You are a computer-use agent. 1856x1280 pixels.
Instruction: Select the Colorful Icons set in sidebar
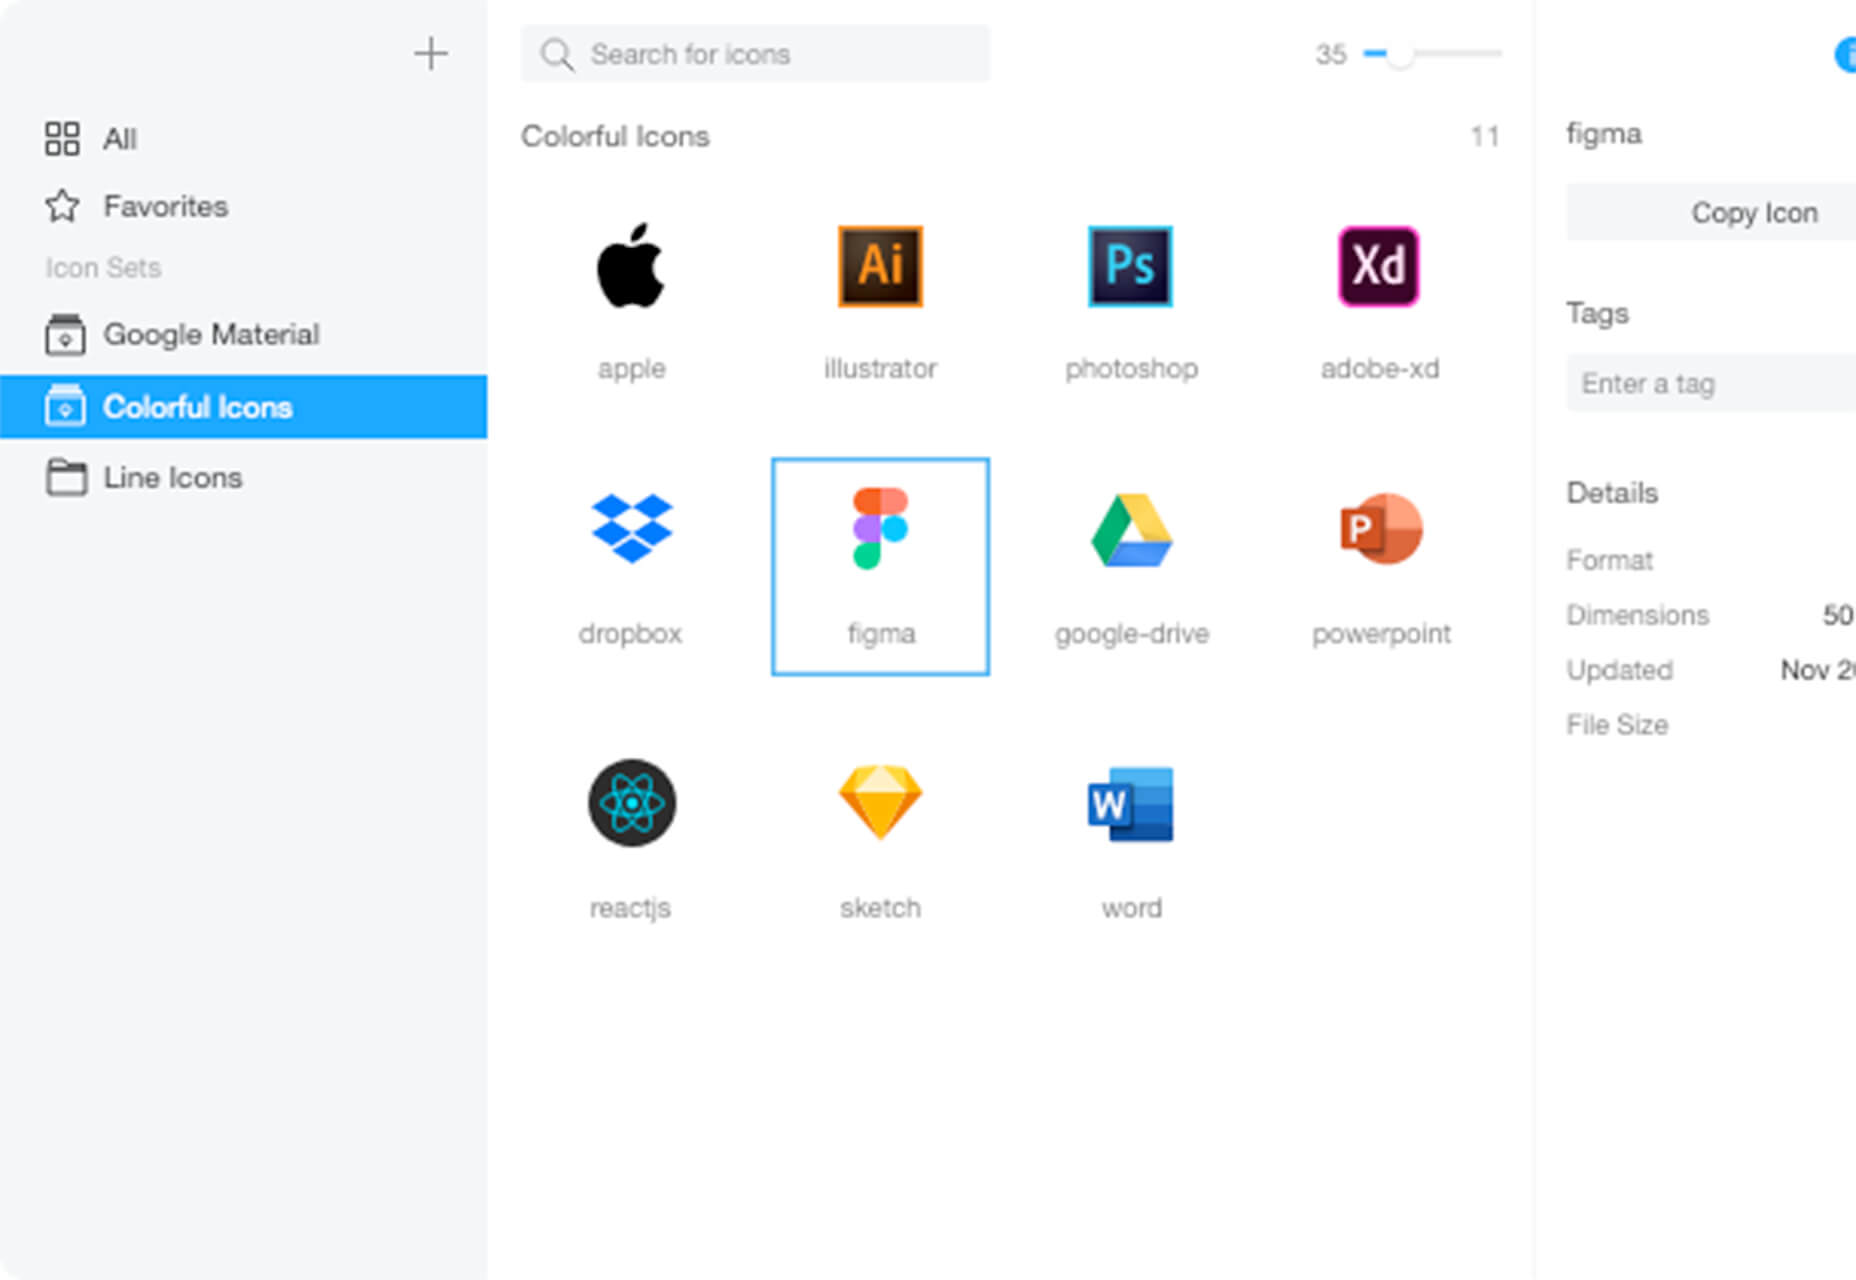coord(244,407)
